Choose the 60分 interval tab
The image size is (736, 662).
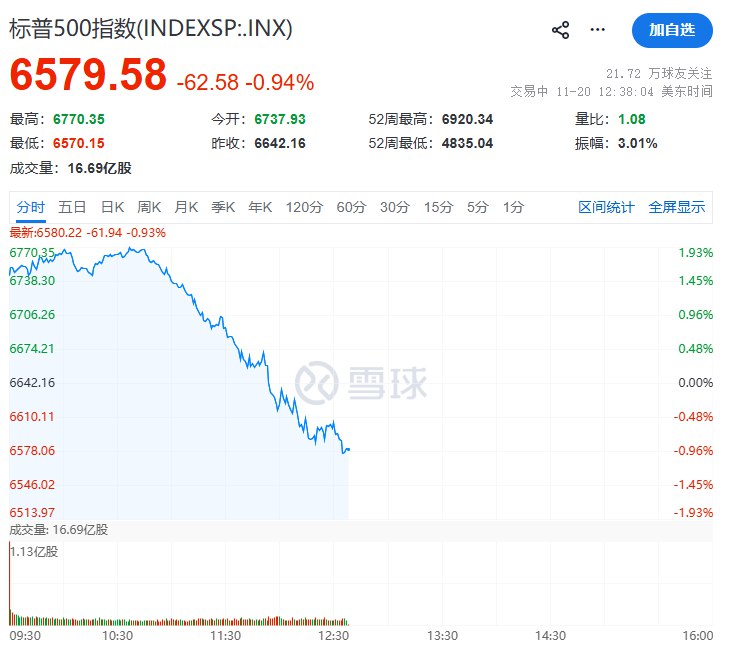pos(351,207)
